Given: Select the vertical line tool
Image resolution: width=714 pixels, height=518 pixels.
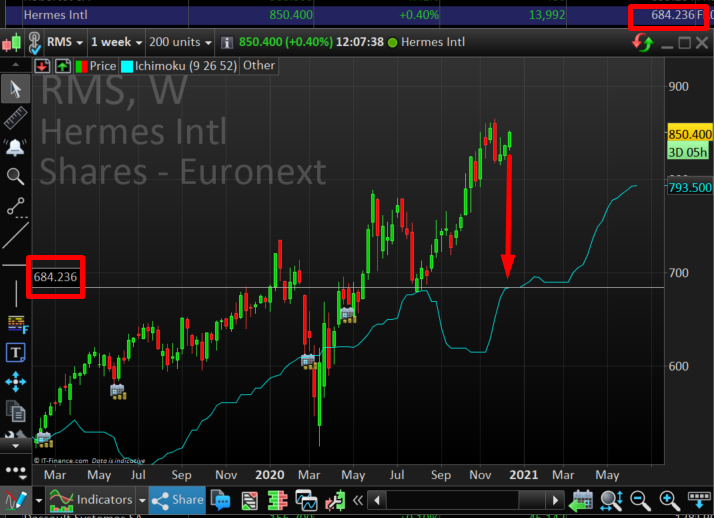Looking at the screenshot, I should [16, 294].
